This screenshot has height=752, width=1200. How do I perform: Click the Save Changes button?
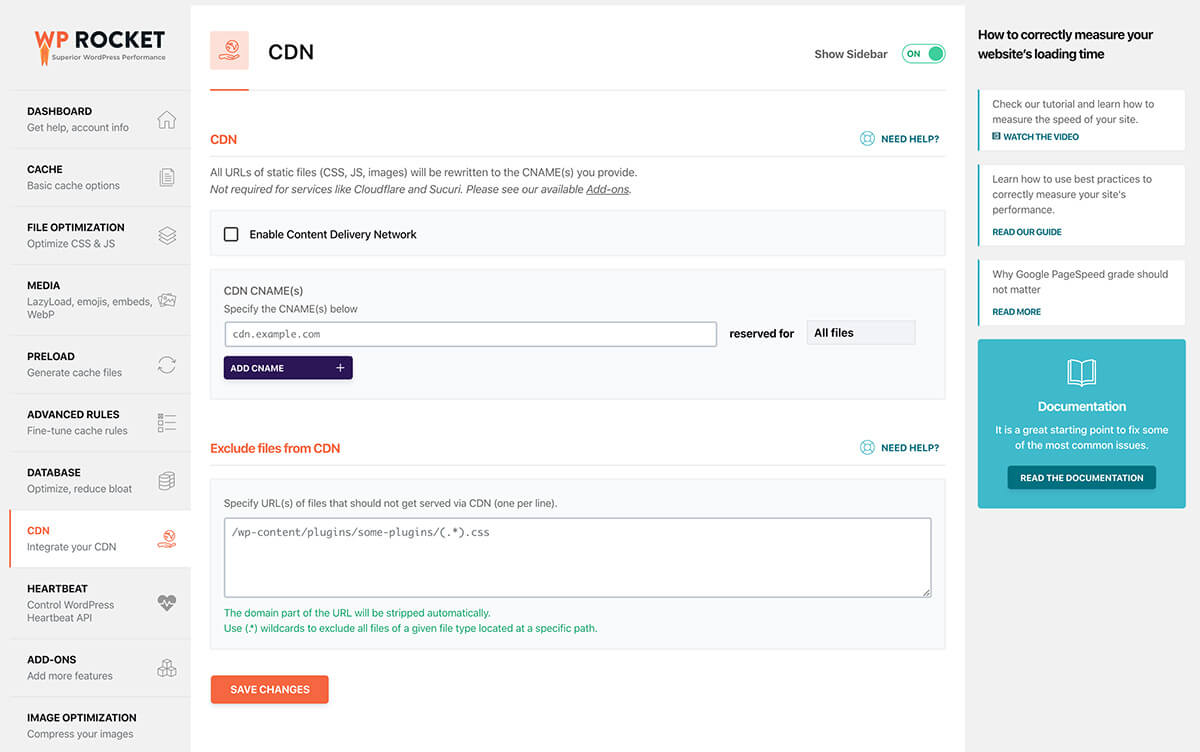pyautogui.click(x=270, y=689)
